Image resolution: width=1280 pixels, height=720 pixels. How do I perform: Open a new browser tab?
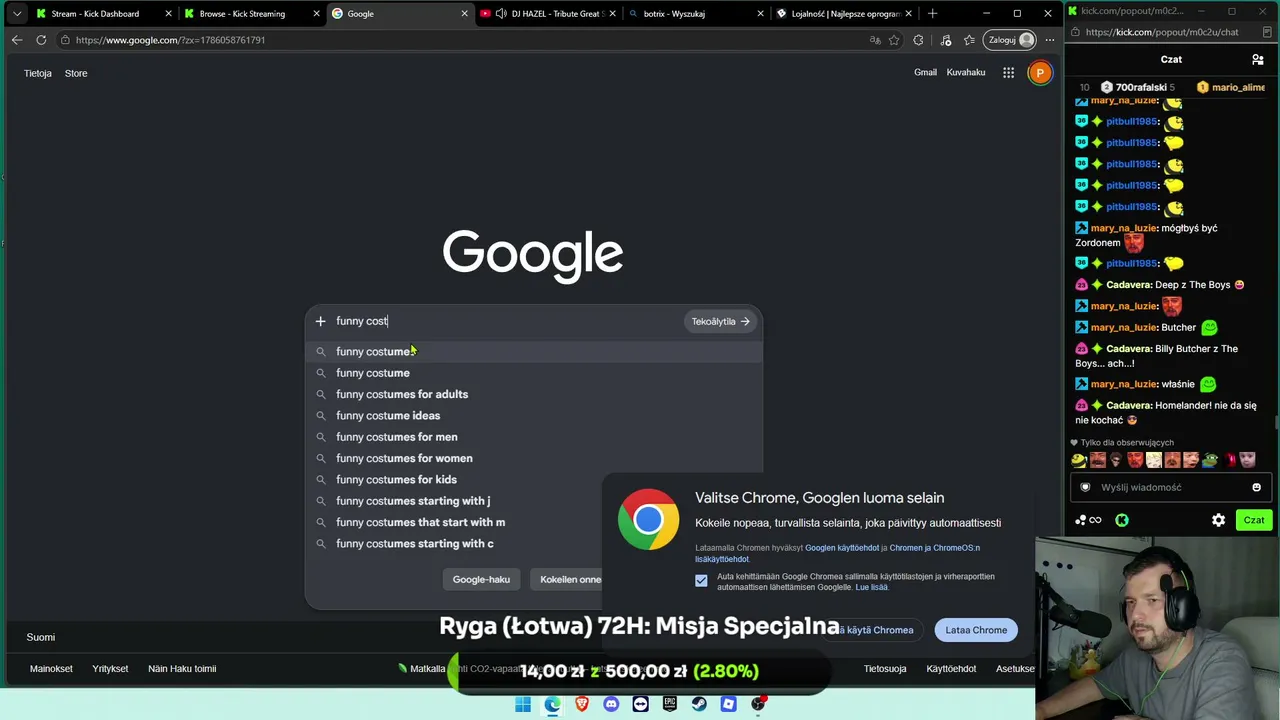pos(932,13)
